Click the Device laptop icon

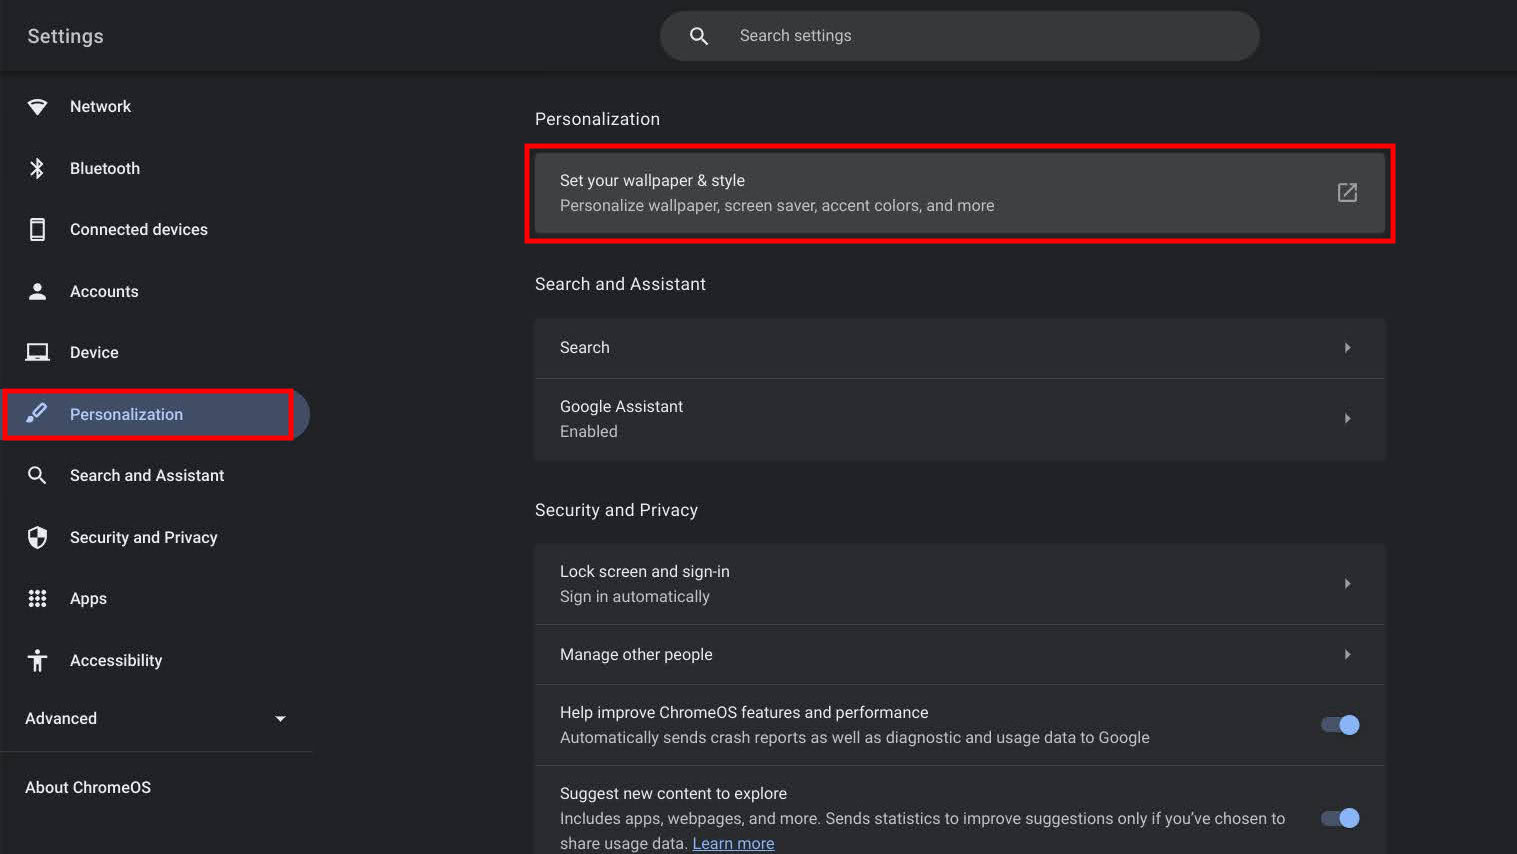coord(37,353)
